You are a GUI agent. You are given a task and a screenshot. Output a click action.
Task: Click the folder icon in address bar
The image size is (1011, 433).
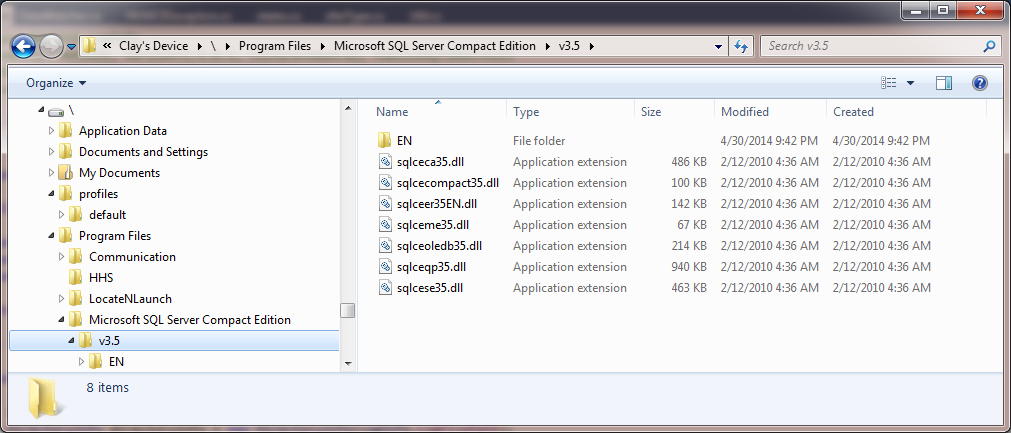coord(90,46)
